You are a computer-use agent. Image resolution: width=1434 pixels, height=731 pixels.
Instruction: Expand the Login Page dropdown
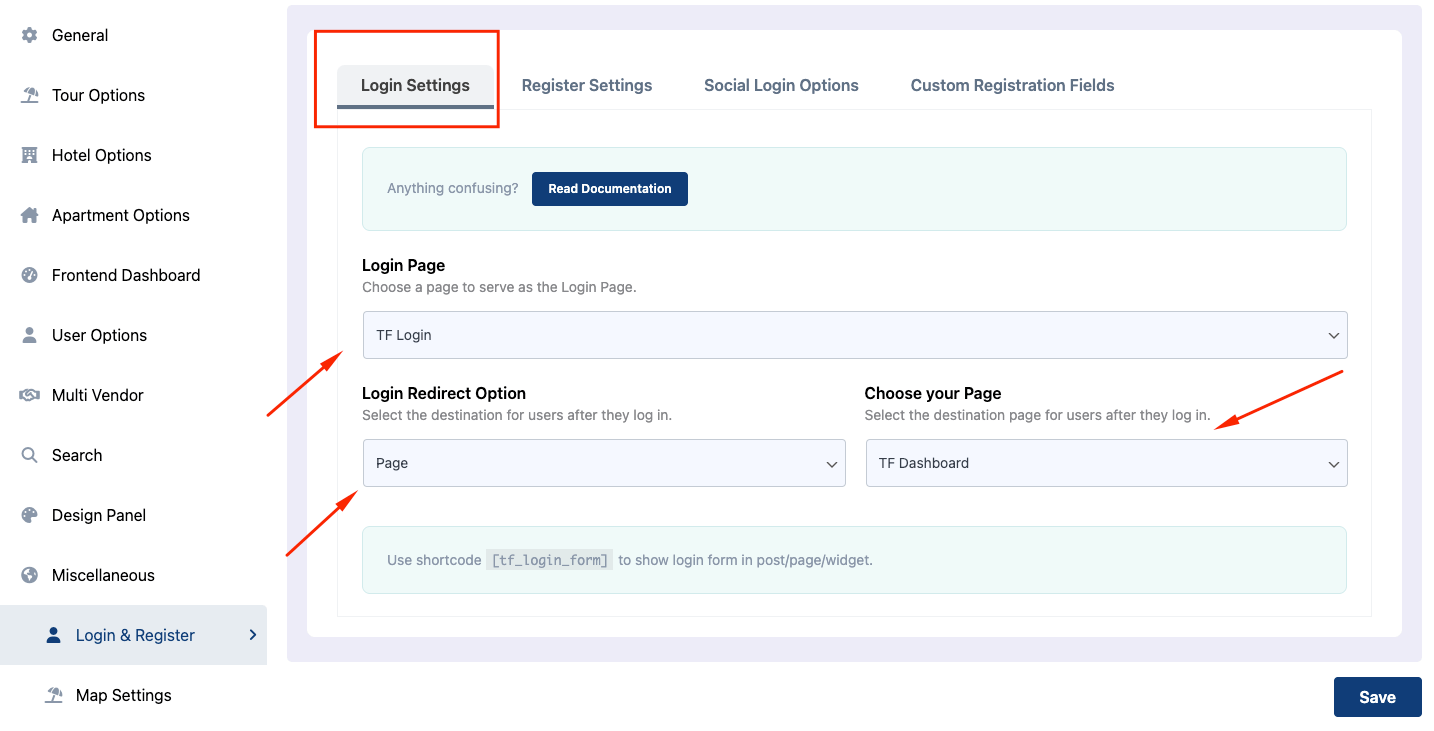coord(854,335)
